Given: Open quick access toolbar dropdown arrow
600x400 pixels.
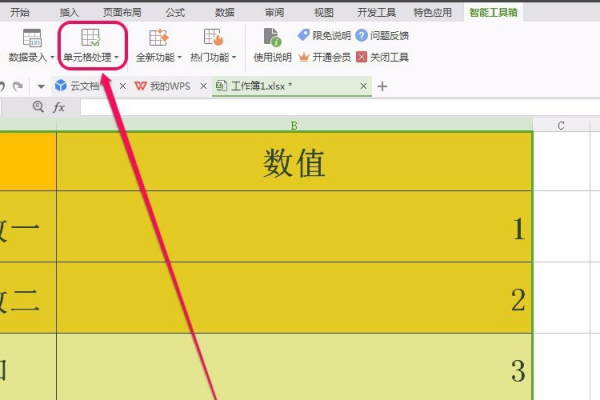Looking at the screenshot, I should (41, 87).
